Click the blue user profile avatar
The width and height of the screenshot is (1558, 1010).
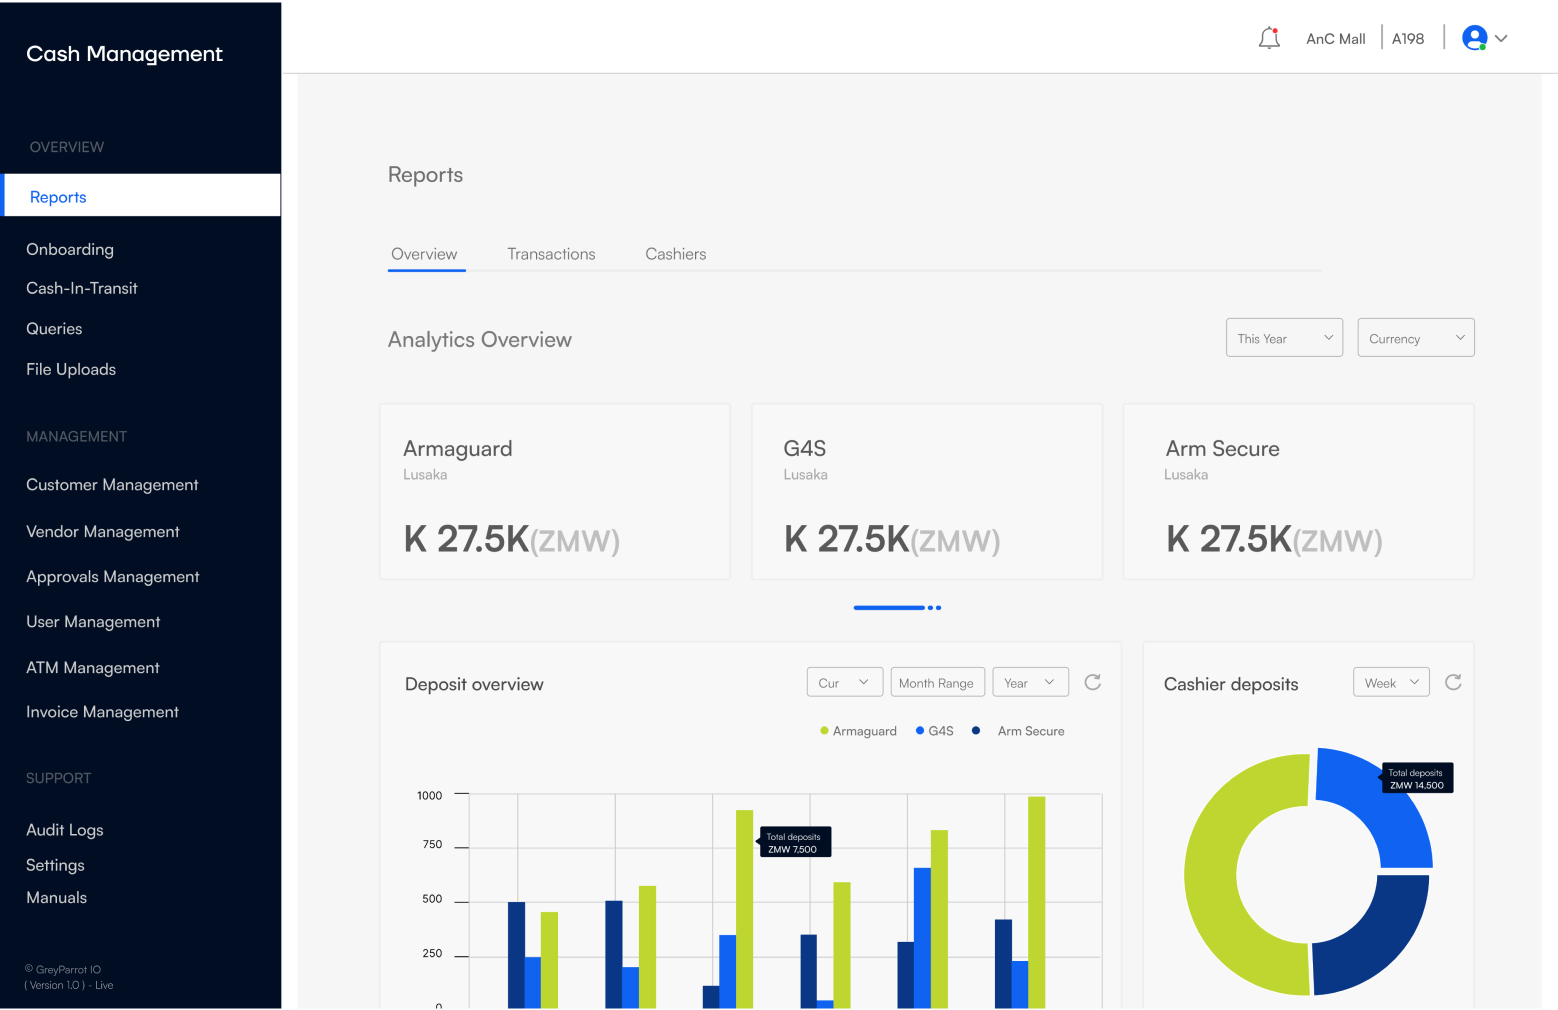[1476, 37]
